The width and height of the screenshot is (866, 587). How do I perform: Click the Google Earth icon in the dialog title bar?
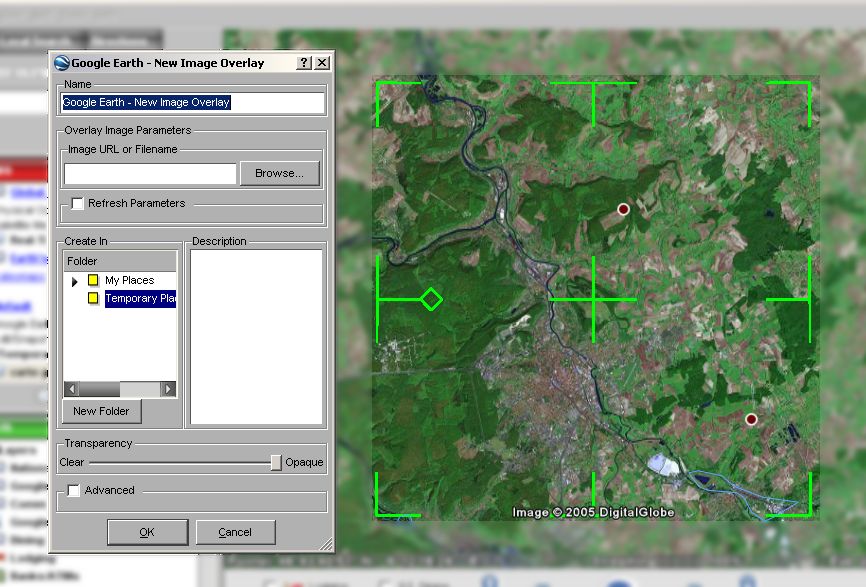click(x=62, y=63)
